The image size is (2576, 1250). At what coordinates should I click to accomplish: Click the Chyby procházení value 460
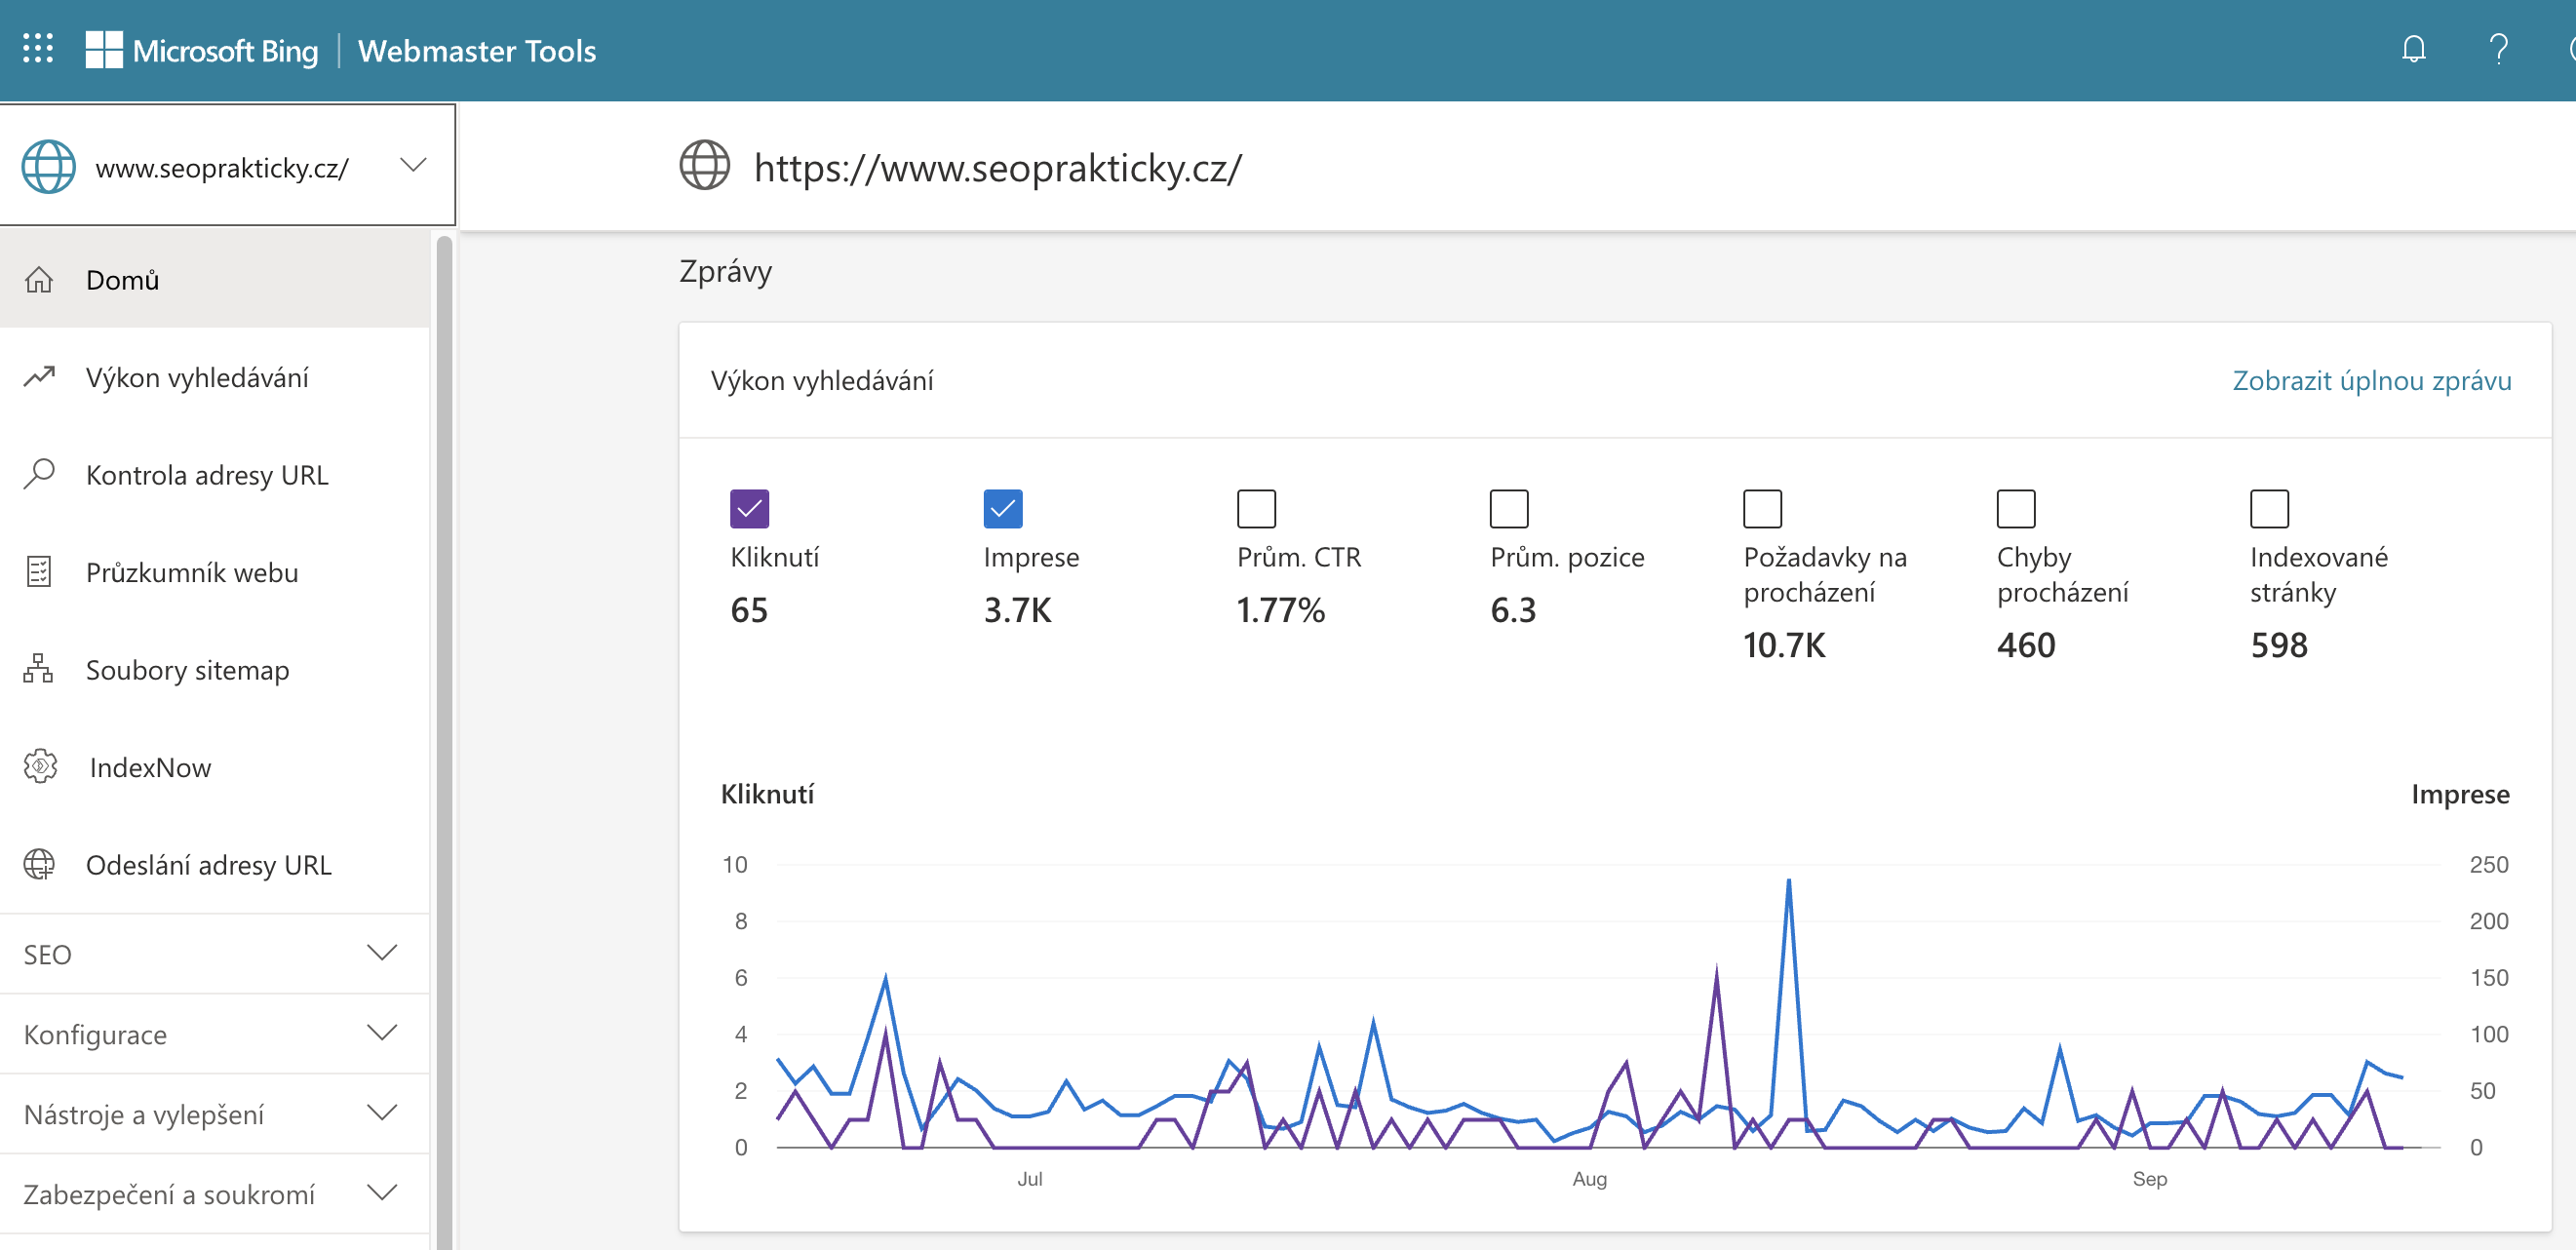[x=2026, y=645]
